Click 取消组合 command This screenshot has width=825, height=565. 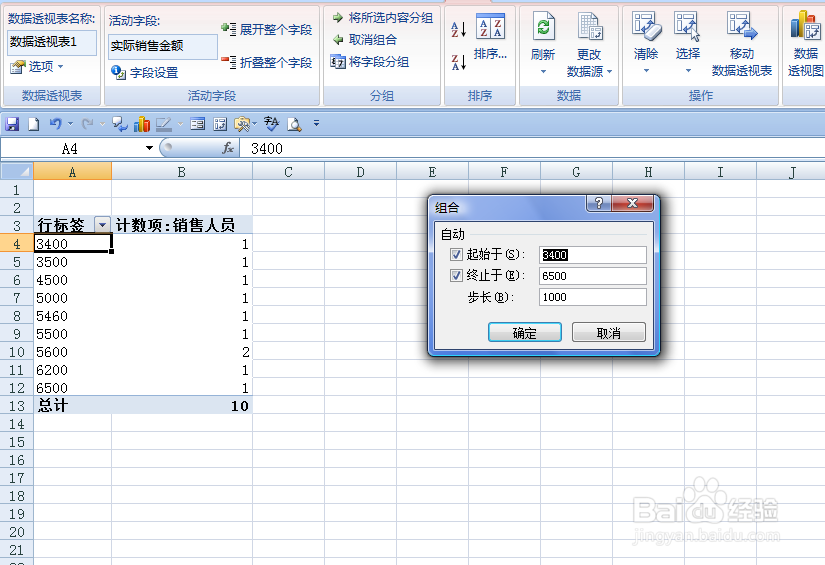[x=365, y=39]
